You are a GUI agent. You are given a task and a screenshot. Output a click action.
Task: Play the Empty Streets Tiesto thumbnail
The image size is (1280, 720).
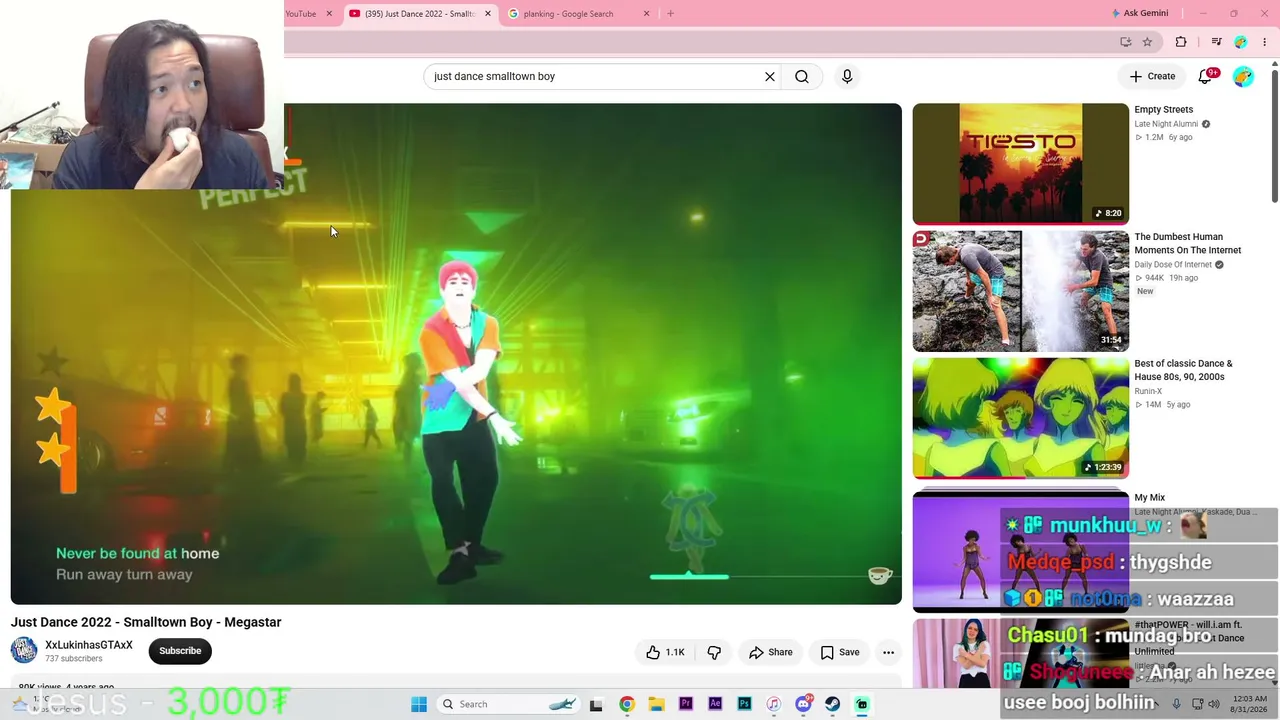click(x=1020, y=163)
